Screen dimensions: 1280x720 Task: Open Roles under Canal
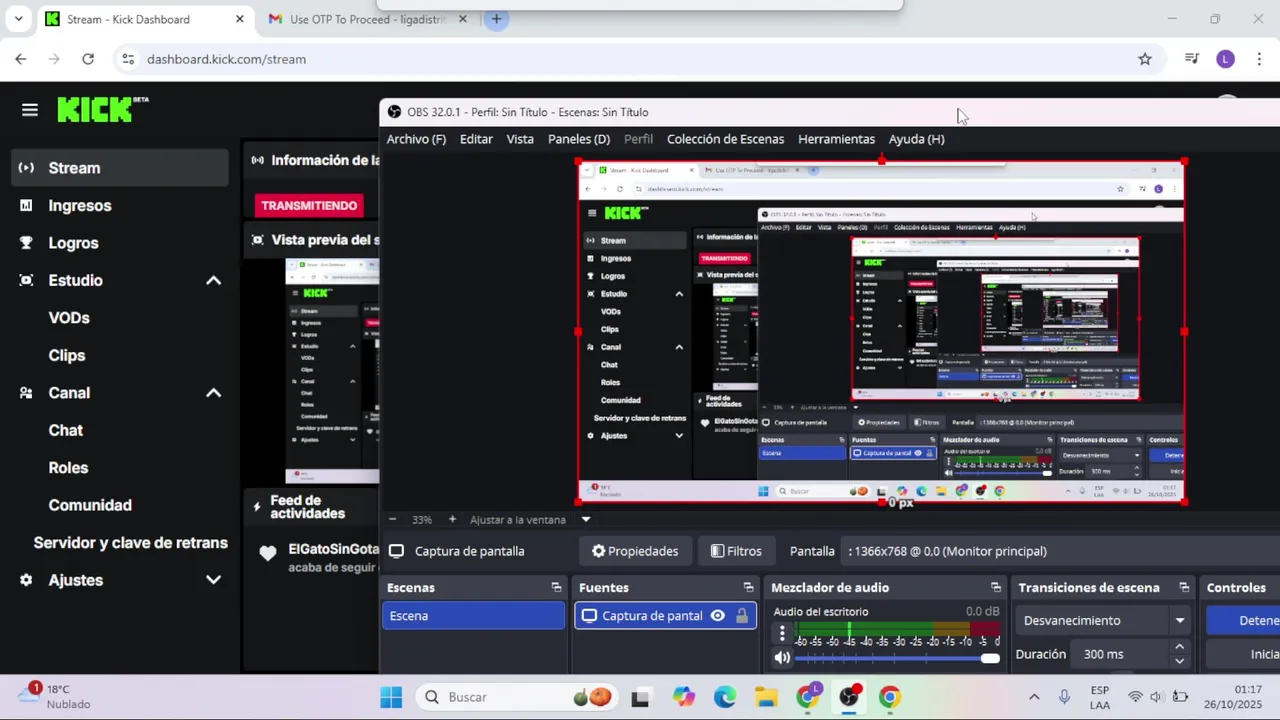tap(68, 468)
